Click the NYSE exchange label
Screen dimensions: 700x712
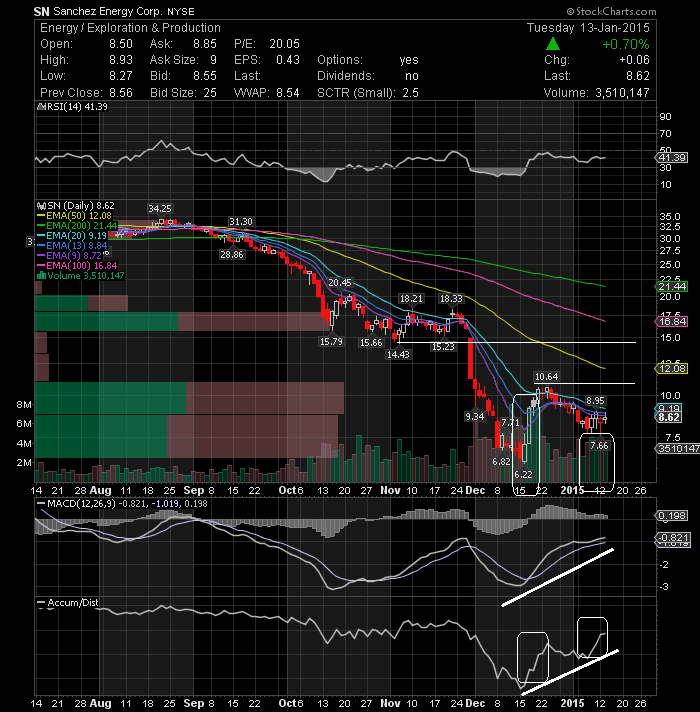click(x=181, y=12)
